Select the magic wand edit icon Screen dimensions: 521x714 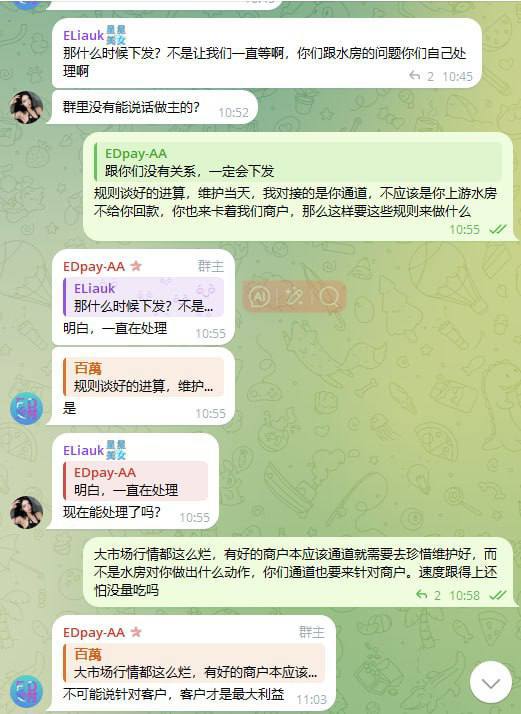(x=294, y=297)
